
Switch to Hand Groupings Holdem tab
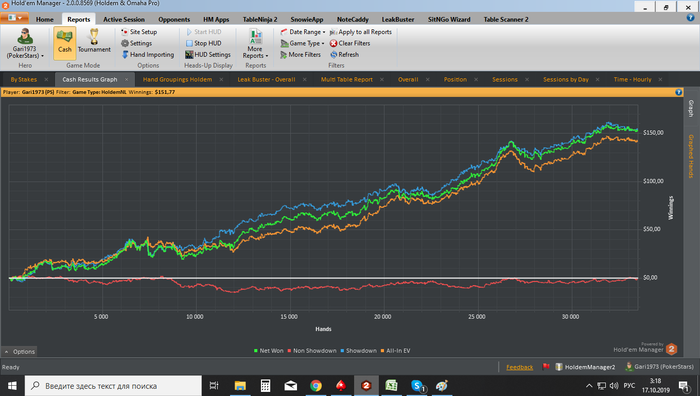177,79
